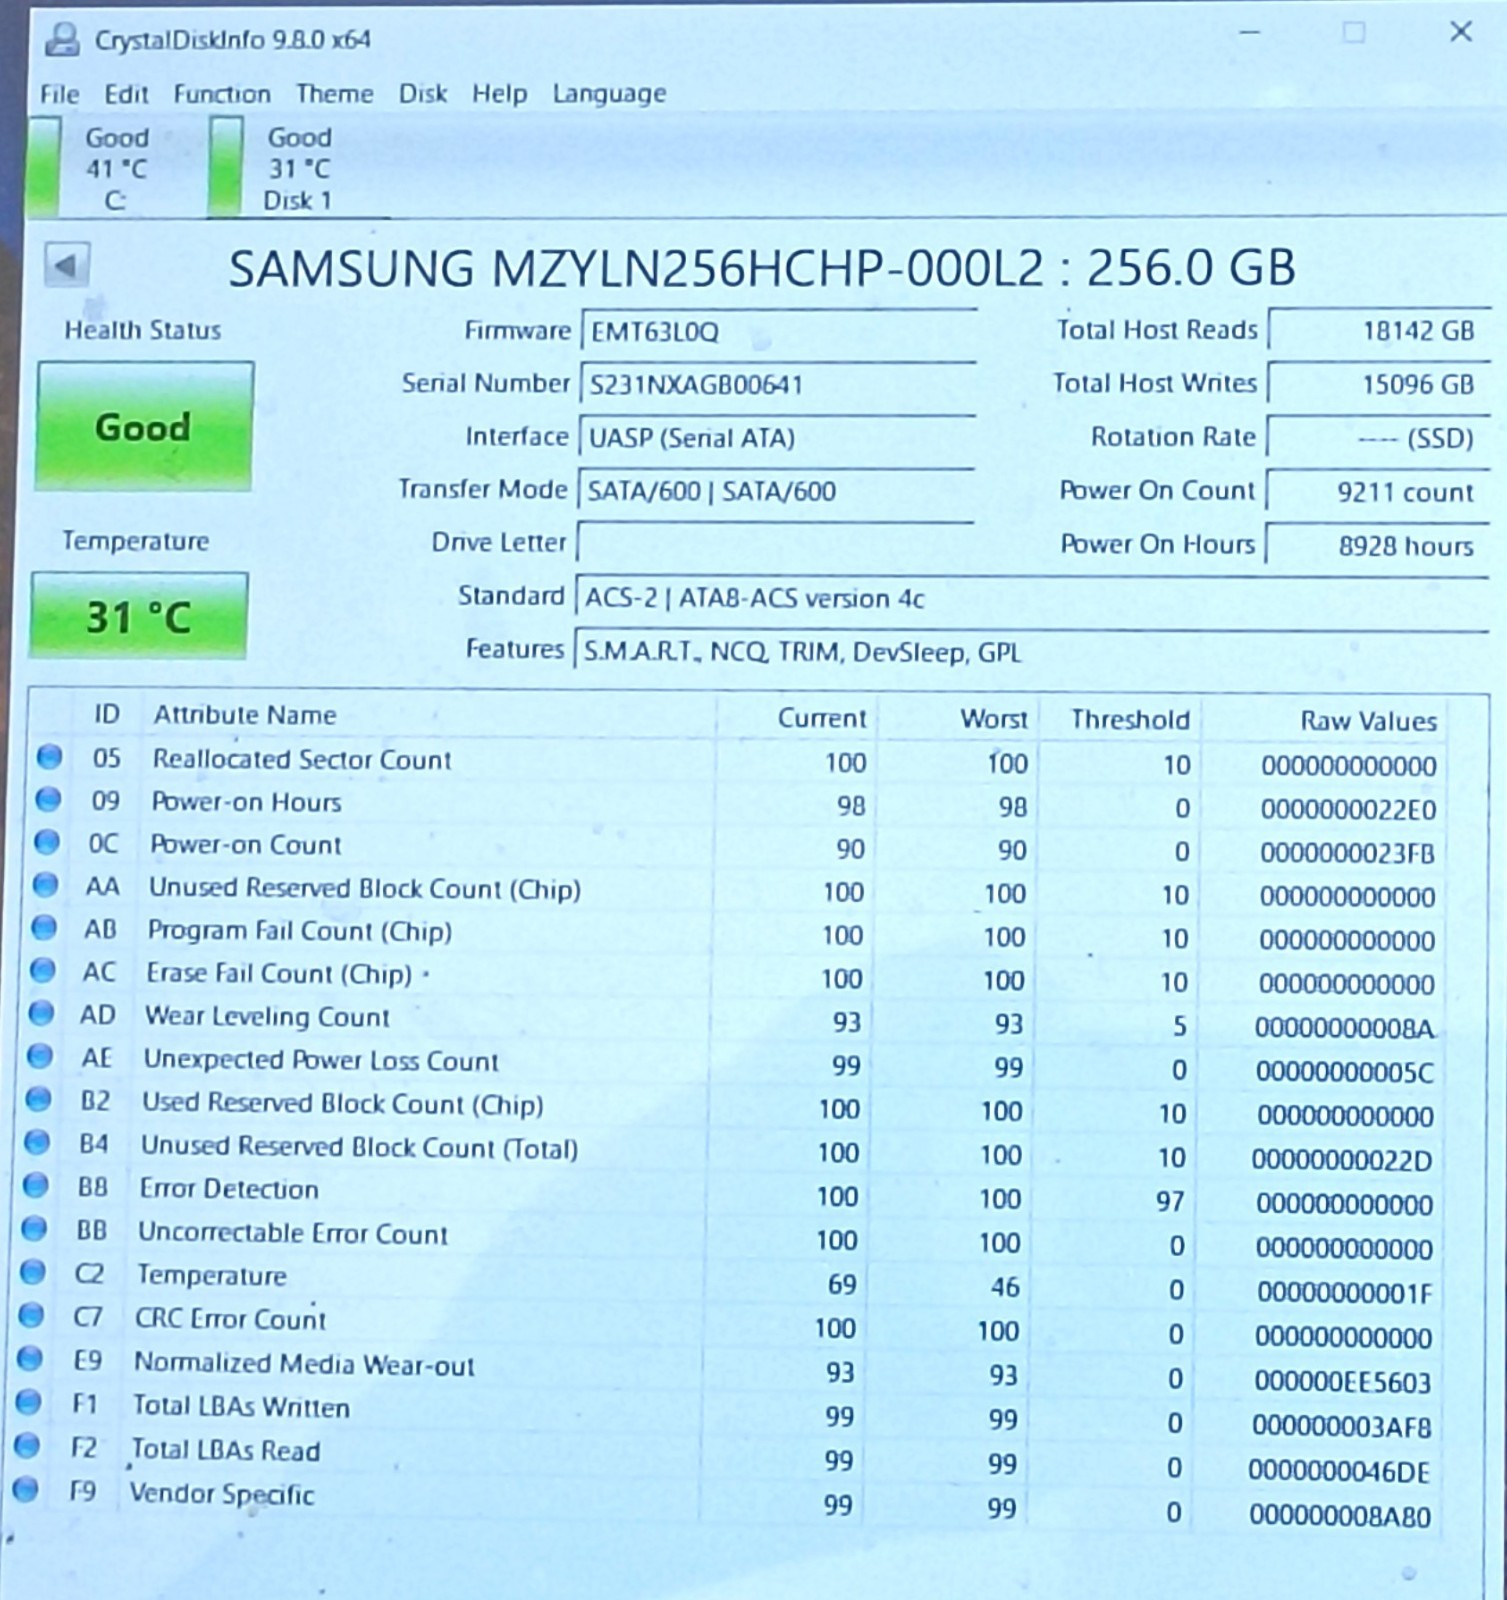Open the Help menu
This screenshot has width=1507, height=1600.
500,94
